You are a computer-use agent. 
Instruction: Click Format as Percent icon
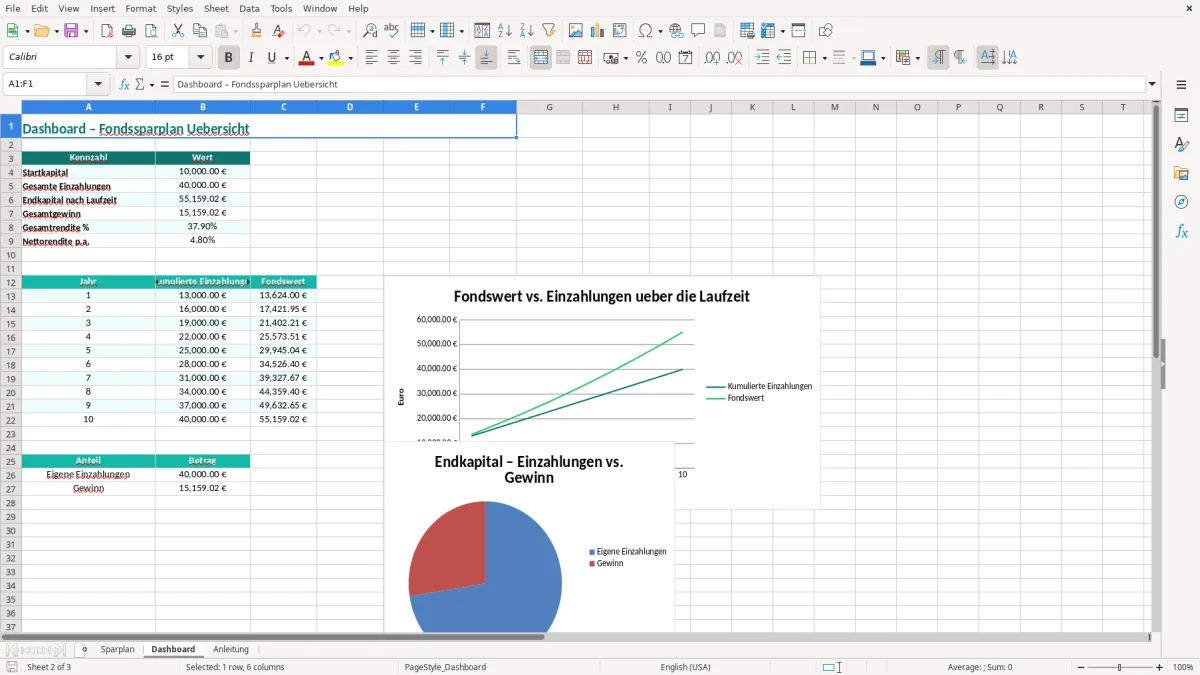coord(641,58)
